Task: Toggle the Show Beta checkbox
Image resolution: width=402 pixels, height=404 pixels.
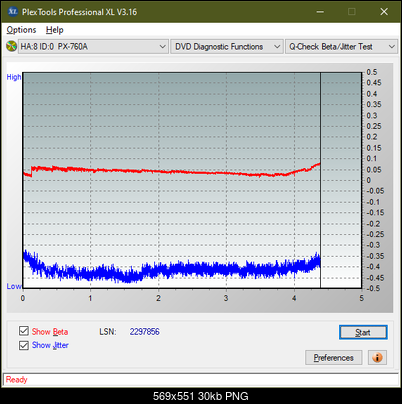Action: 23,331
